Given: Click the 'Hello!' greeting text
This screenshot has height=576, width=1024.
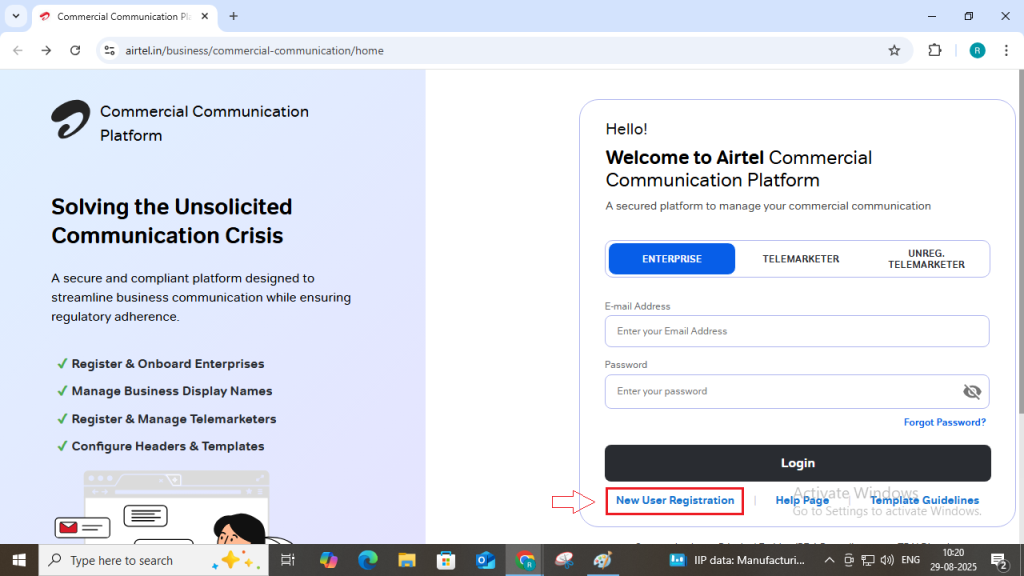Looking at the screenshot, I should coord(626,129).
